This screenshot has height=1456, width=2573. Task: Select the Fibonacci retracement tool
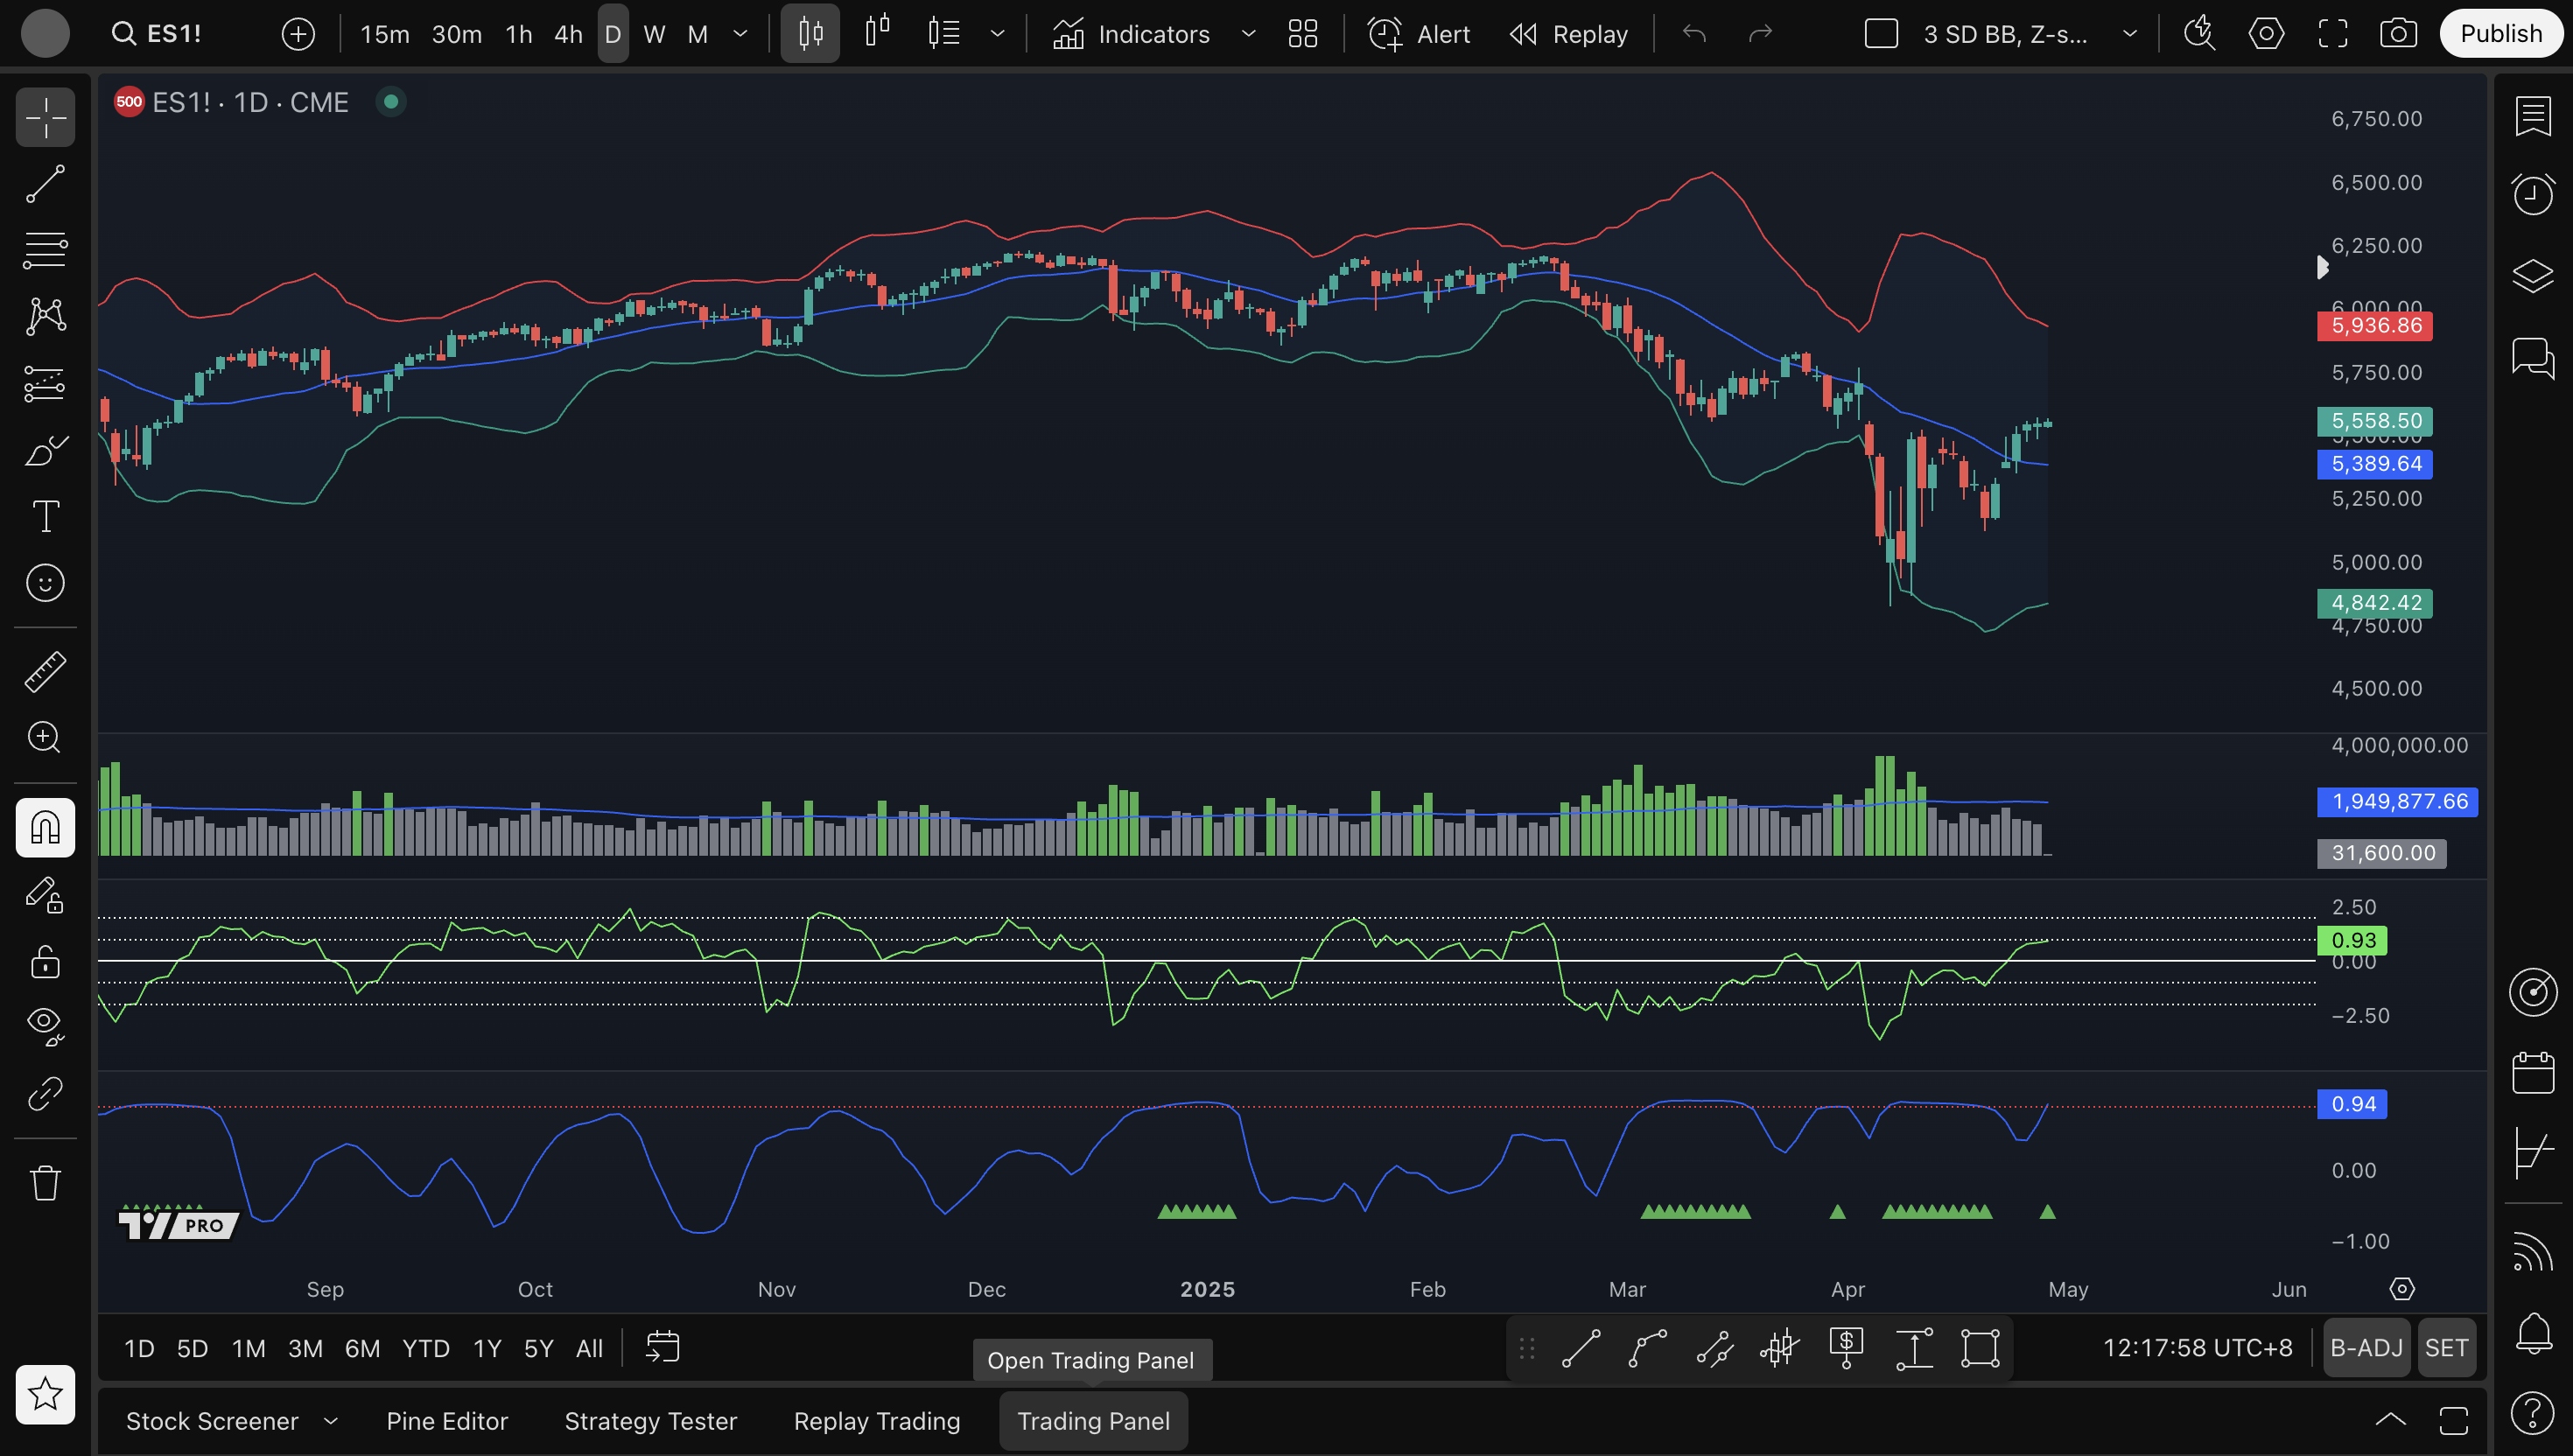click(45, 250)
